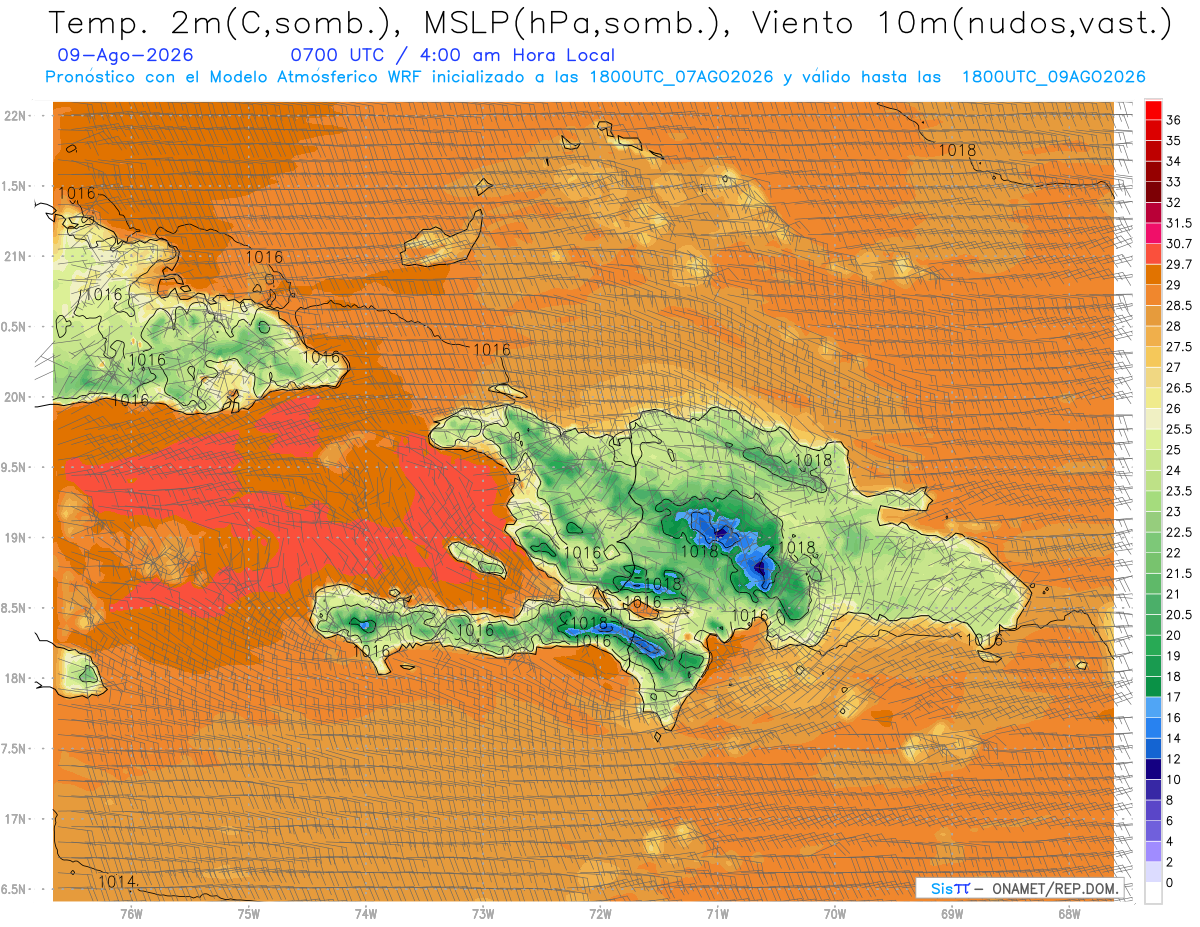Click the valid-until time '1800UTC_09AGO2026'
This screenshot has height=927, width=1200.
click(1053, 77)
